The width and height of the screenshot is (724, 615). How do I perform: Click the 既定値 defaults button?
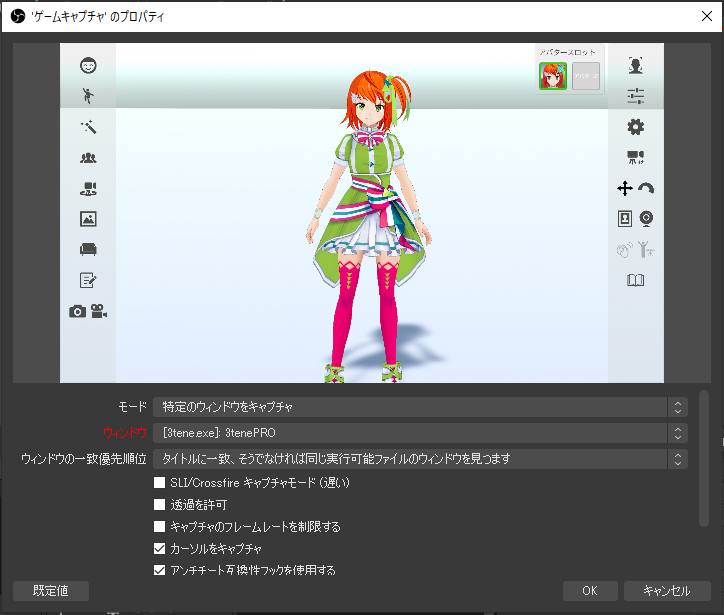point(51,591)
